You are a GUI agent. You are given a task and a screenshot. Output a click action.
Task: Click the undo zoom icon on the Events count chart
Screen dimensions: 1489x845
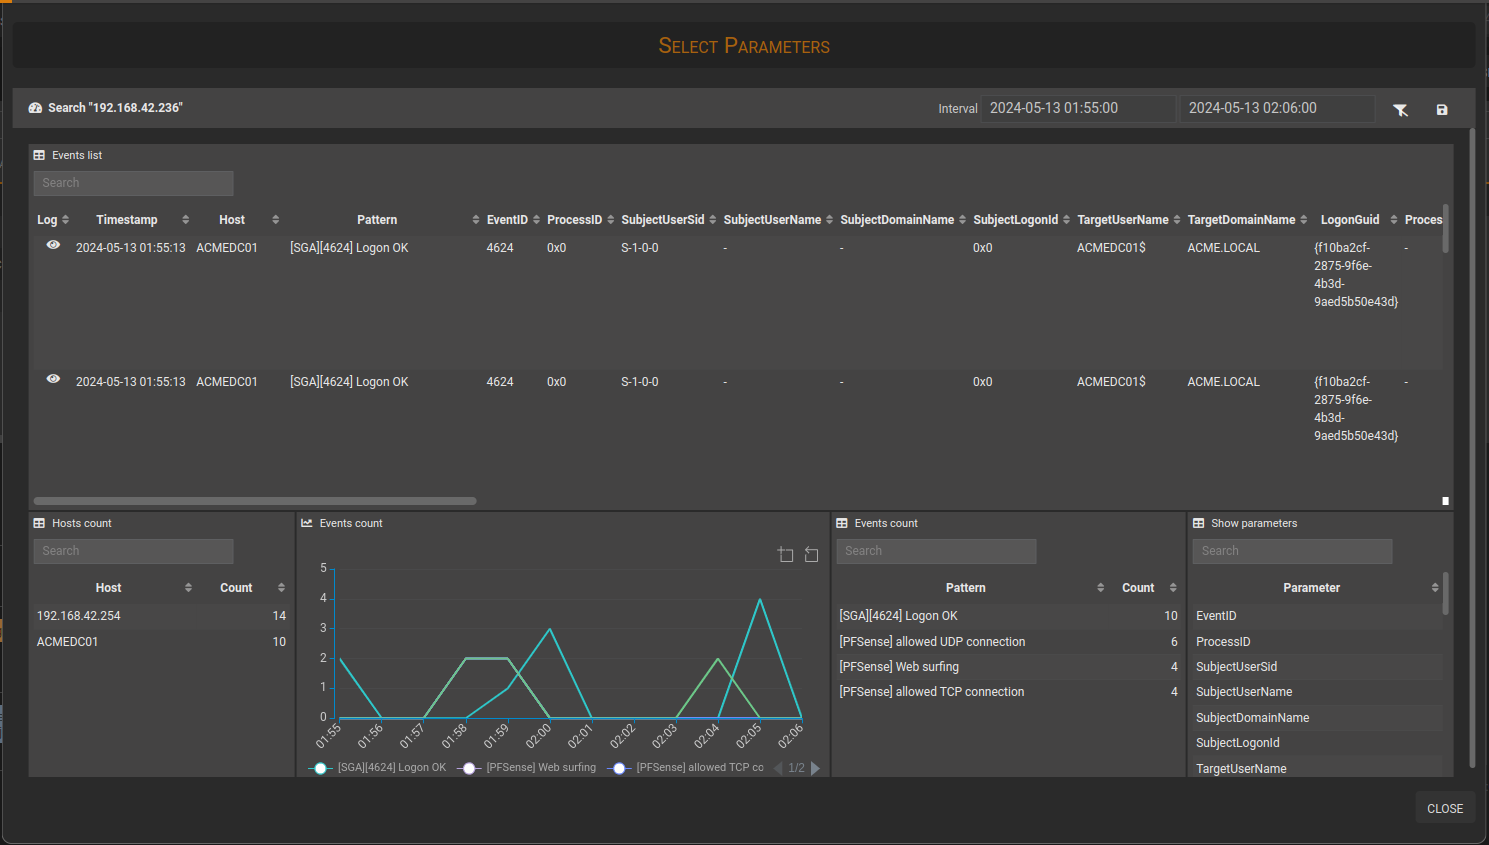click(811, 554)
